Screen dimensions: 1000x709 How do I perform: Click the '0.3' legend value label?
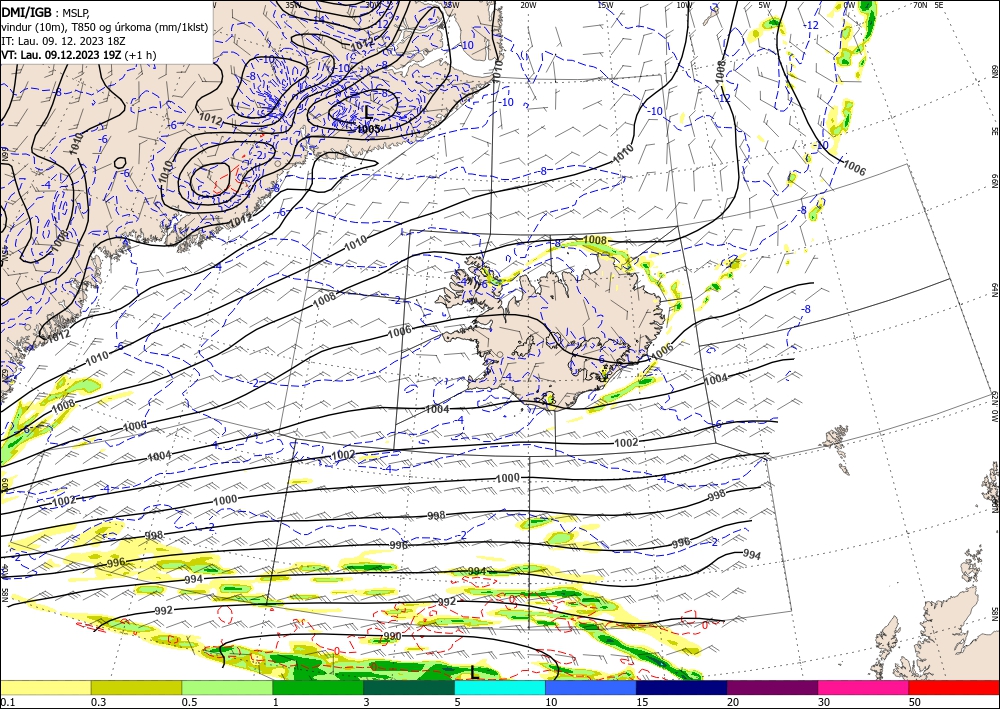coord(98,701)
